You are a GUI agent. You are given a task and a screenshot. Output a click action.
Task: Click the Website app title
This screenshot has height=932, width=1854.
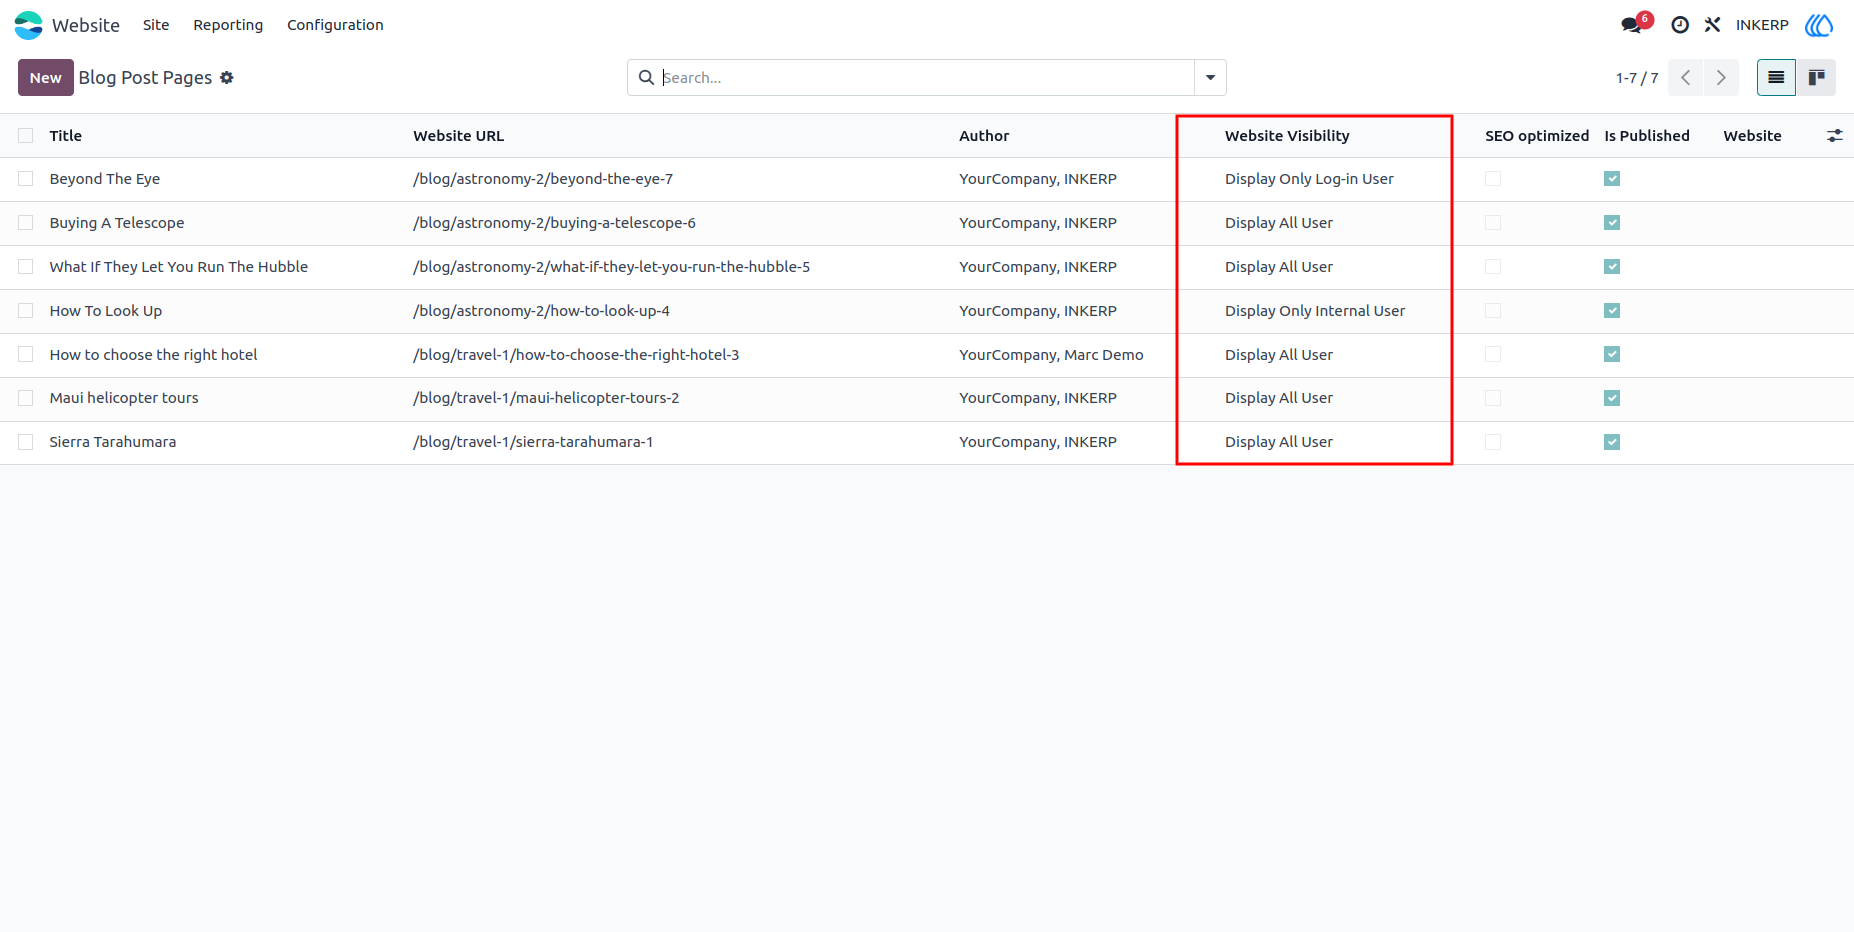(x=86, y=25)
